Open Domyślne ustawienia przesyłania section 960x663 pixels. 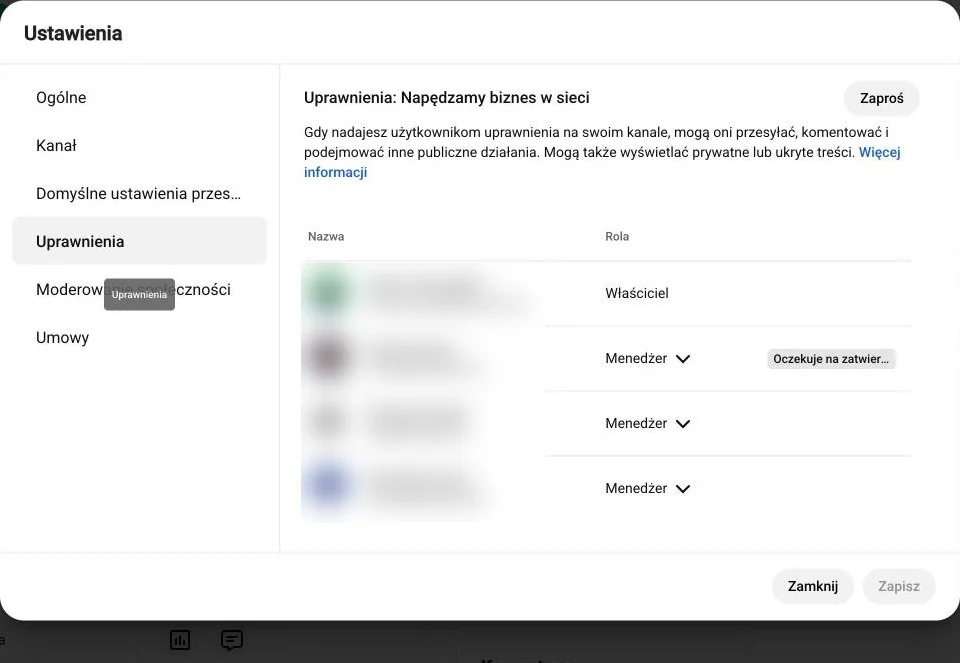(x=140, y=194)
